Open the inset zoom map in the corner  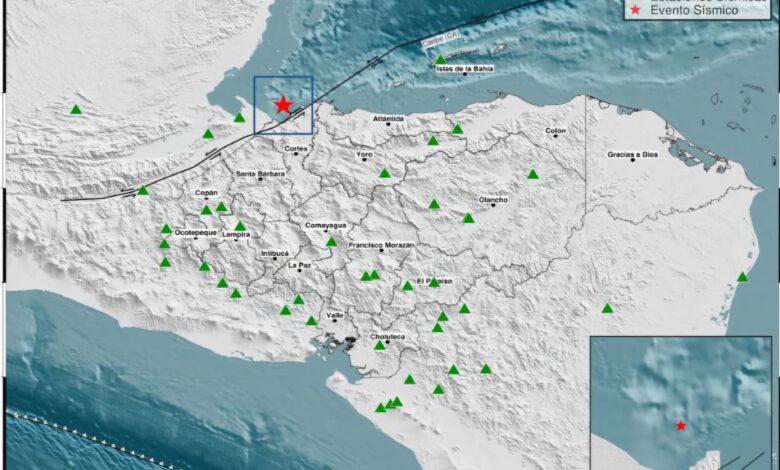pos(680,402)
